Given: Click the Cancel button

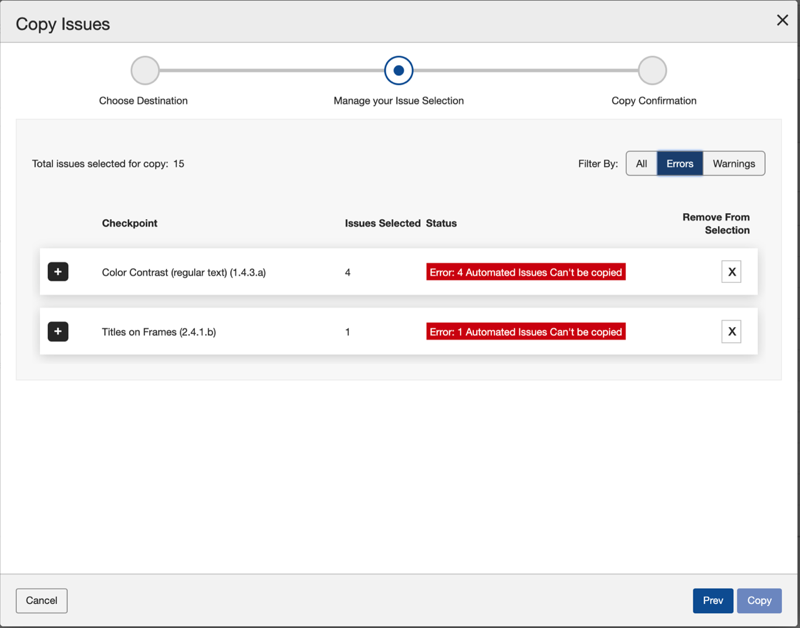Looking at the screenshot, I should tap(42, 600).
